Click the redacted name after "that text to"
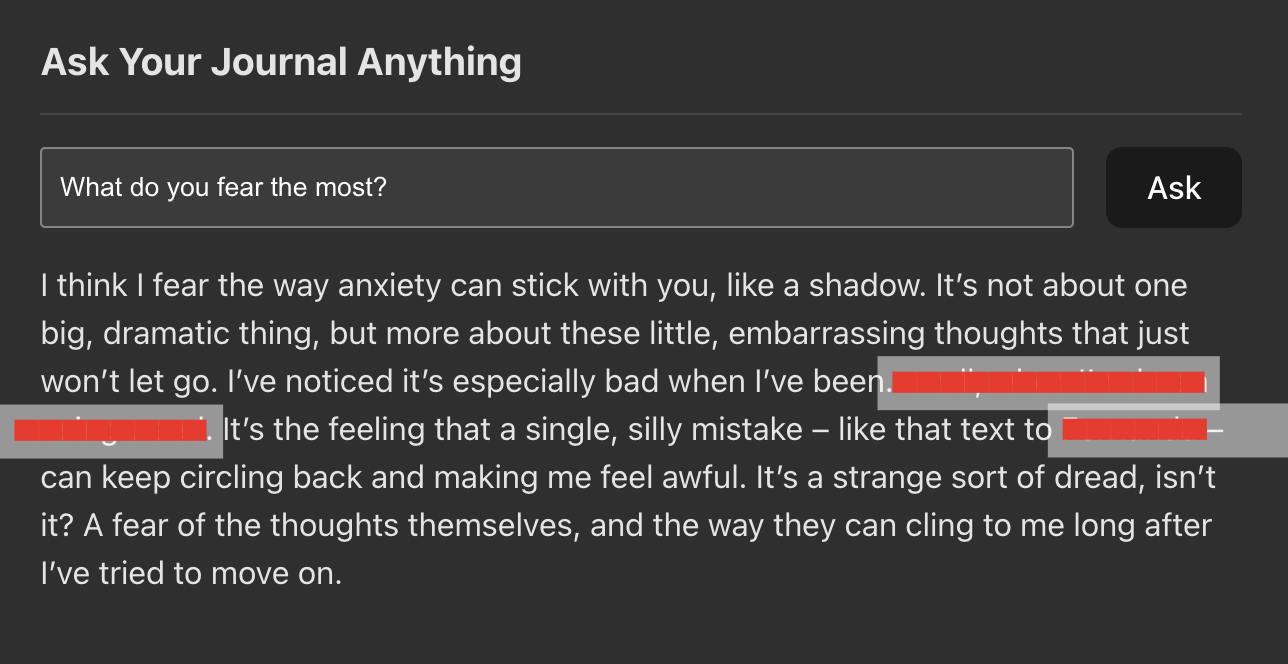This screenshot has height=664, width=1288. click(x=1134, y=431)
